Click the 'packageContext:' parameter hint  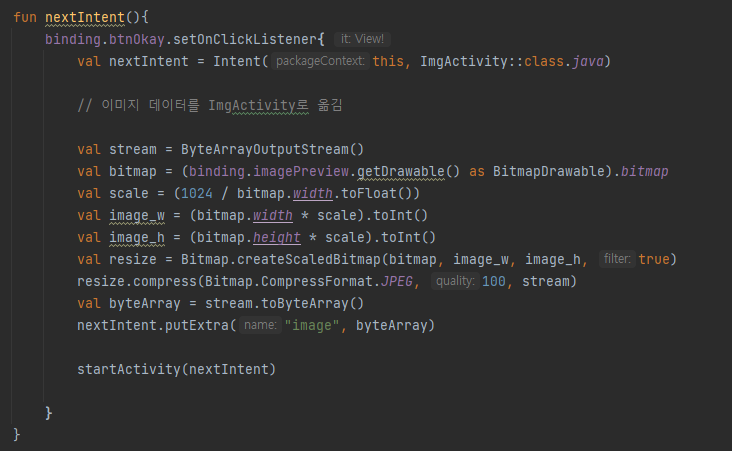point(320,61)
